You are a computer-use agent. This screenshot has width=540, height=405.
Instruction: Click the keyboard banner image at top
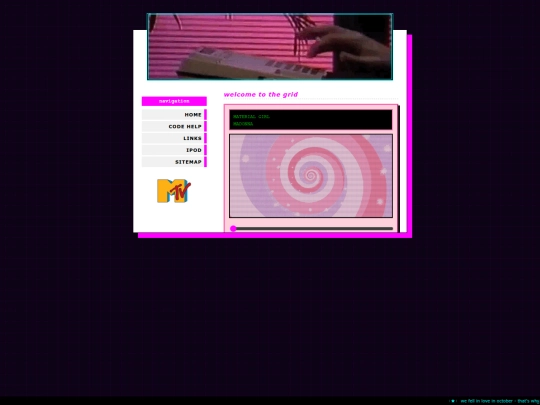point(270,46)
